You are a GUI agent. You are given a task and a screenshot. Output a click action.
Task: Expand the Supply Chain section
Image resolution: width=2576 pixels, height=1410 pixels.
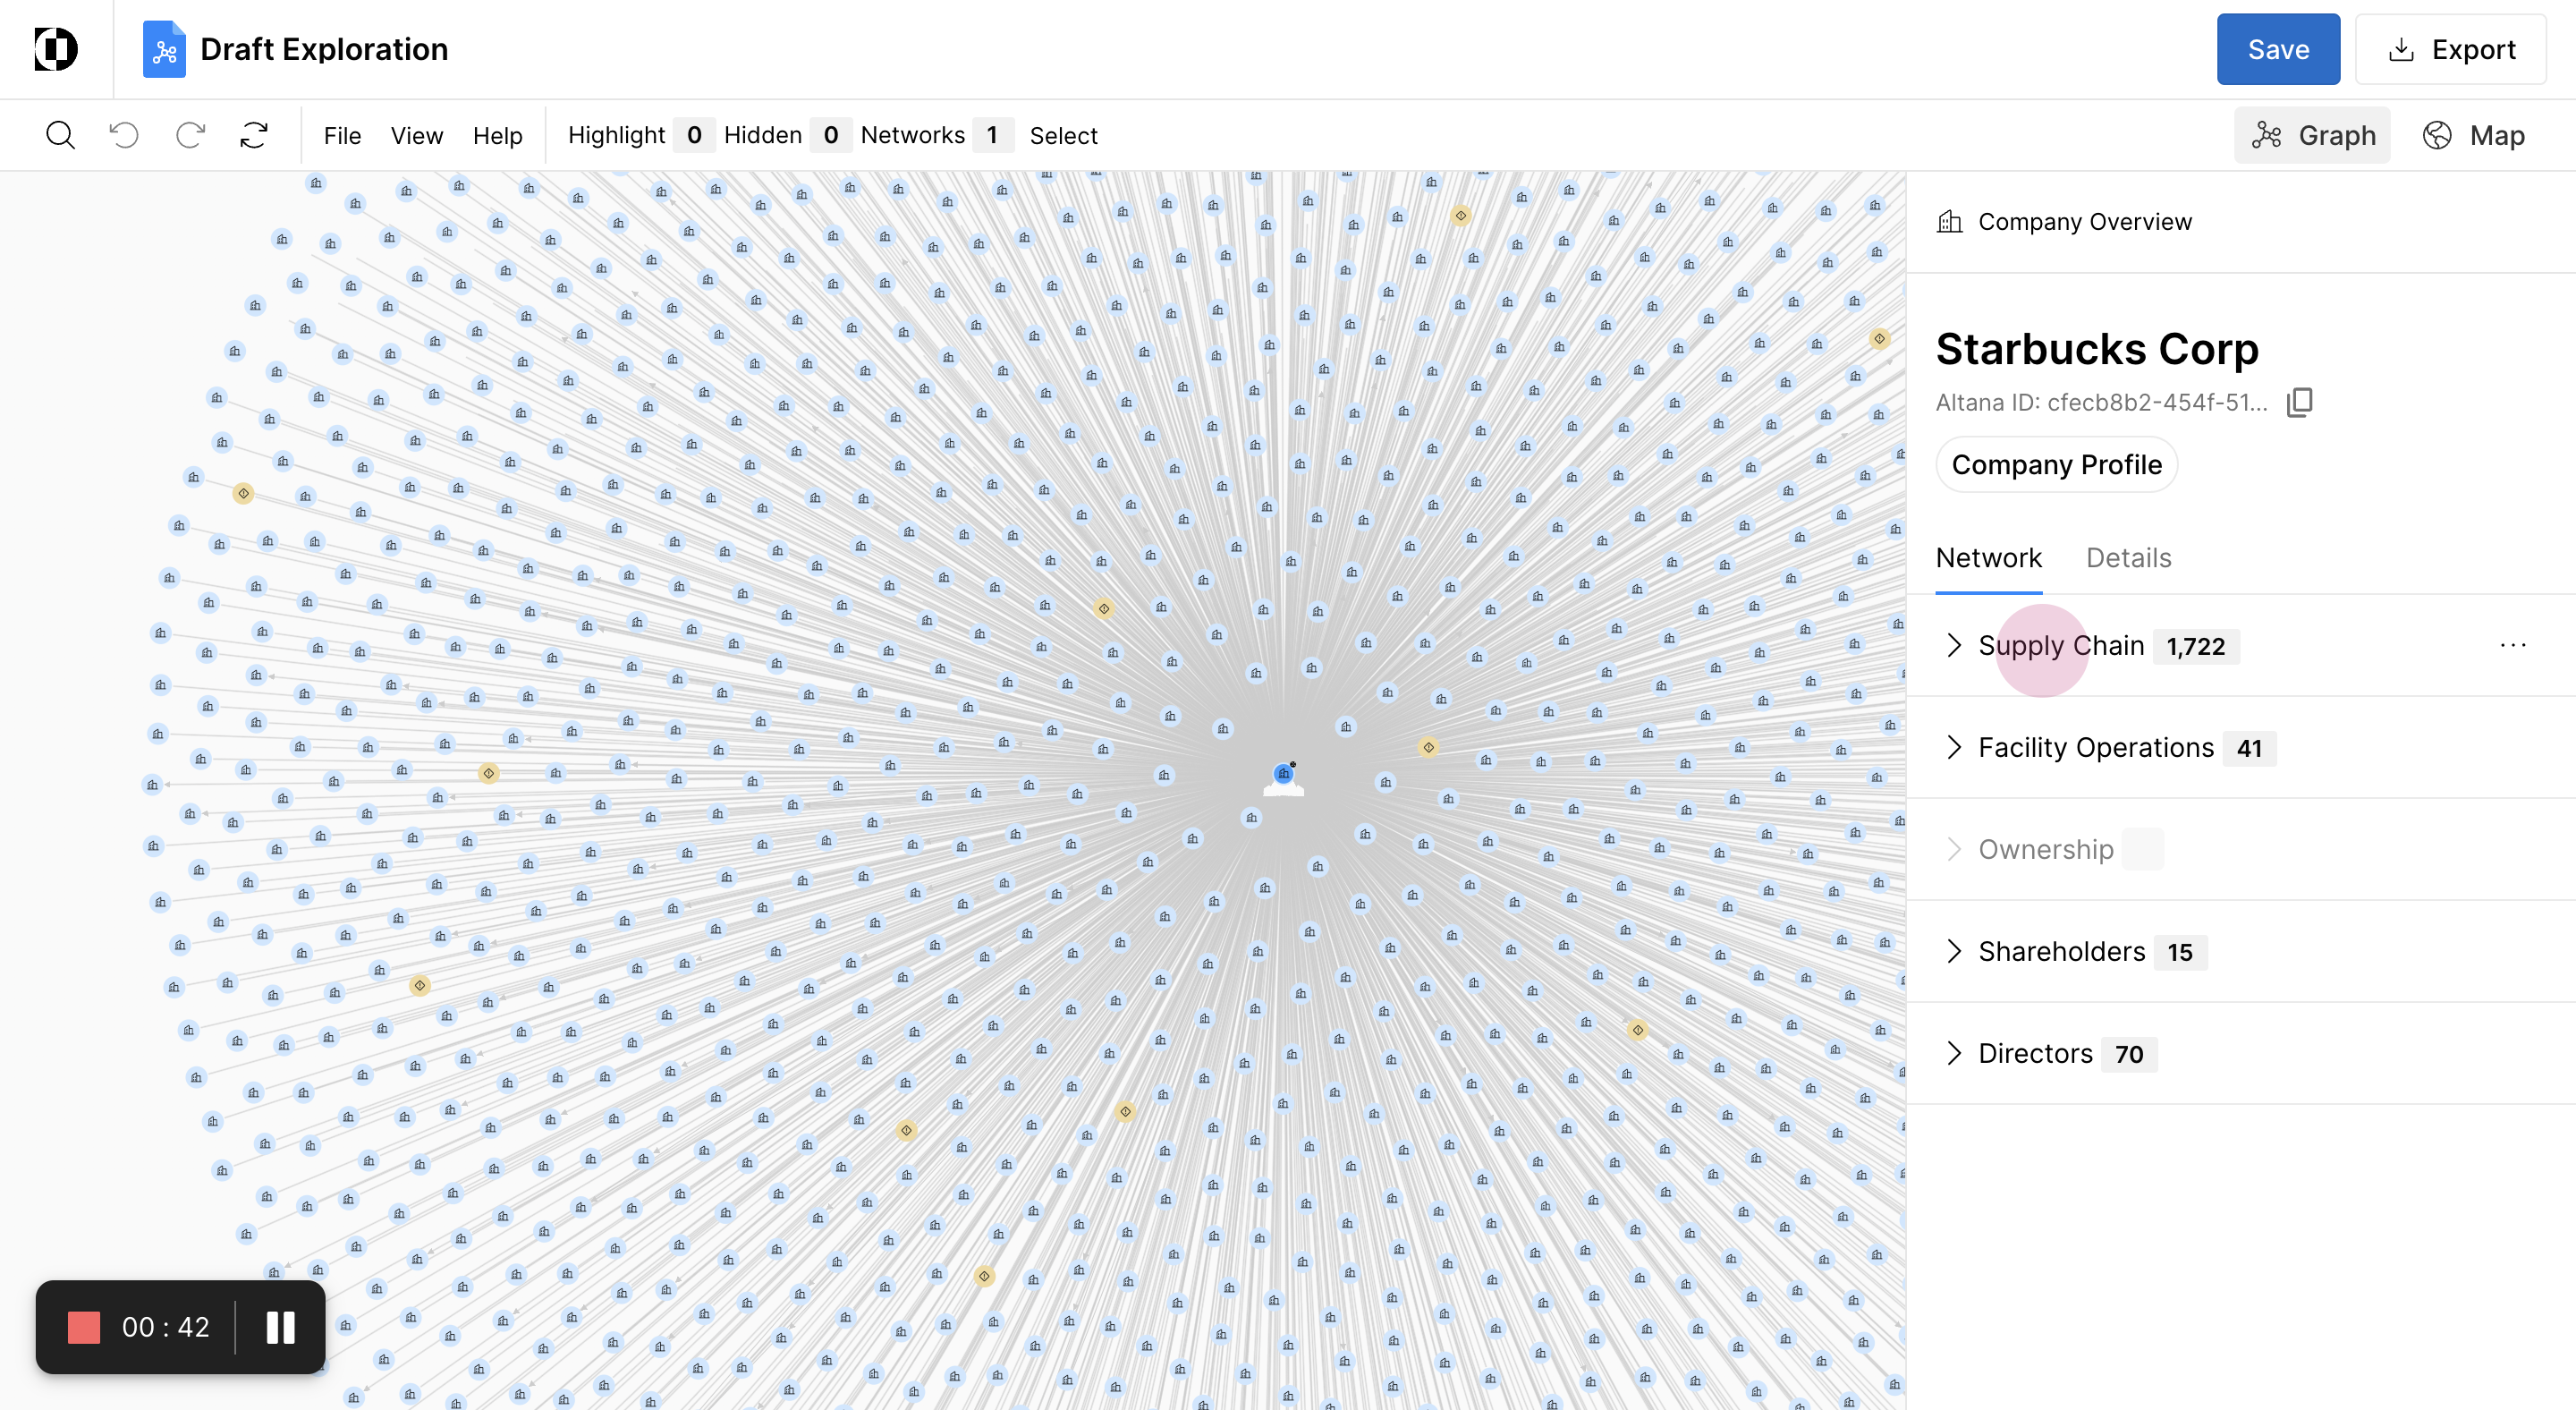click(x=1954, y=646)
